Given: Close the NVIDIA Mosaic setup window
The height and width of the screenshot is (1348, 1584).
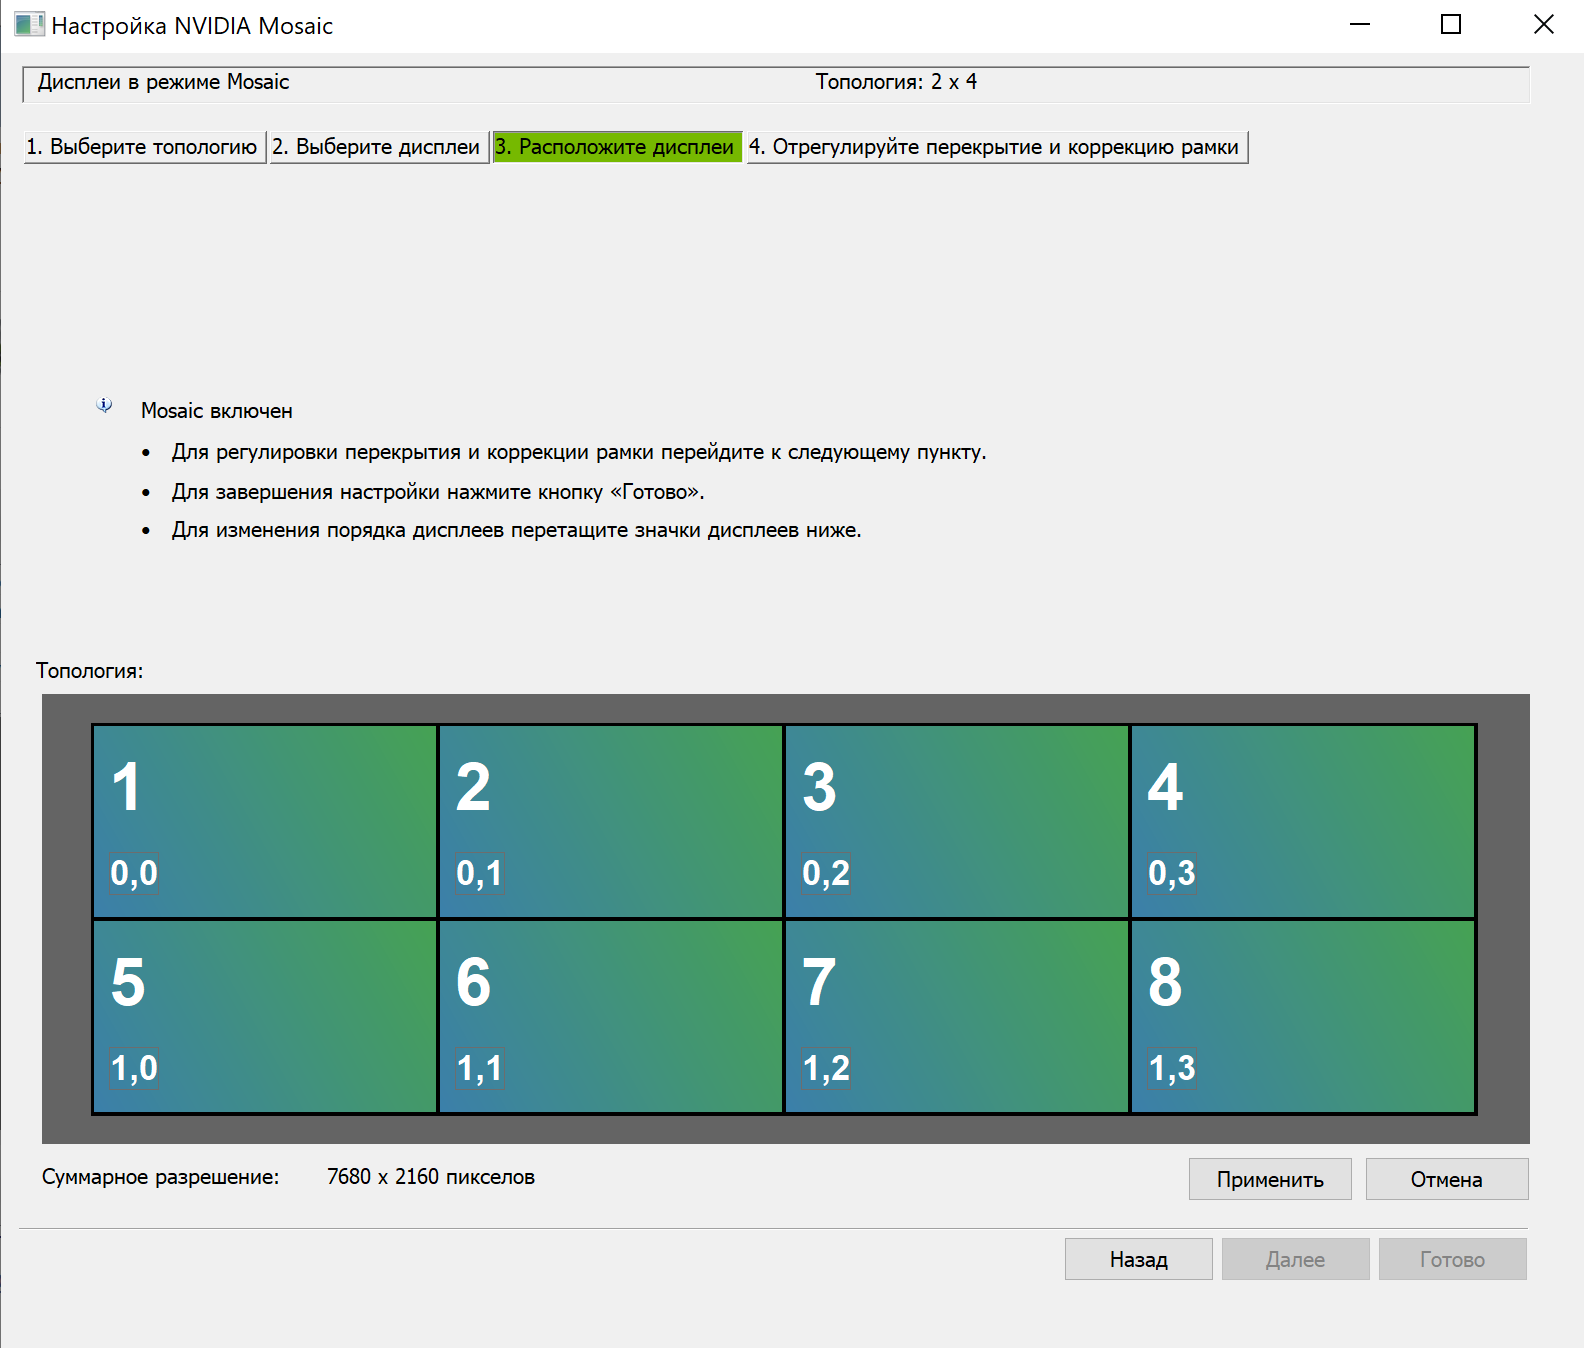Looking at the screenshot, I should (x=1543, y=25).
